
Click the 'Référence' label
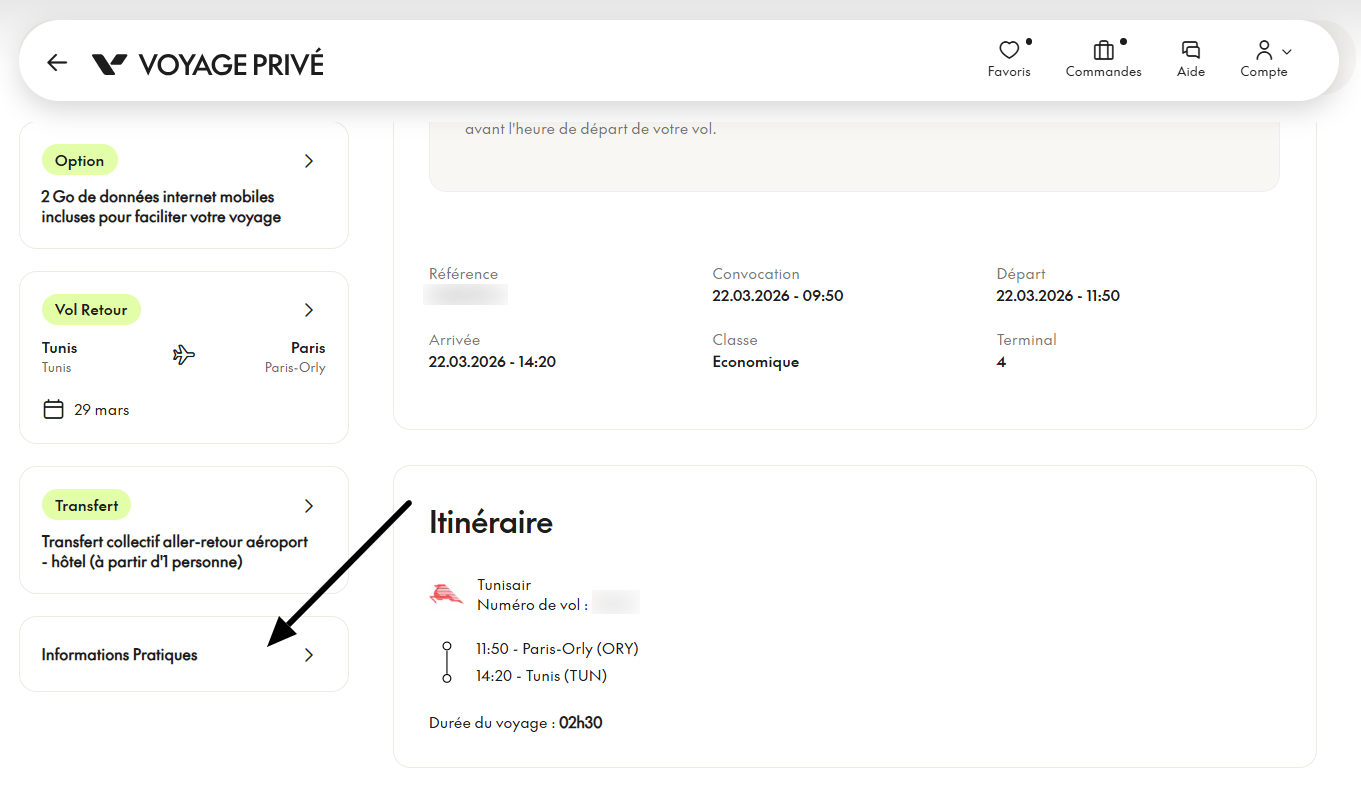pyautogui.click(x=463, y=274)
